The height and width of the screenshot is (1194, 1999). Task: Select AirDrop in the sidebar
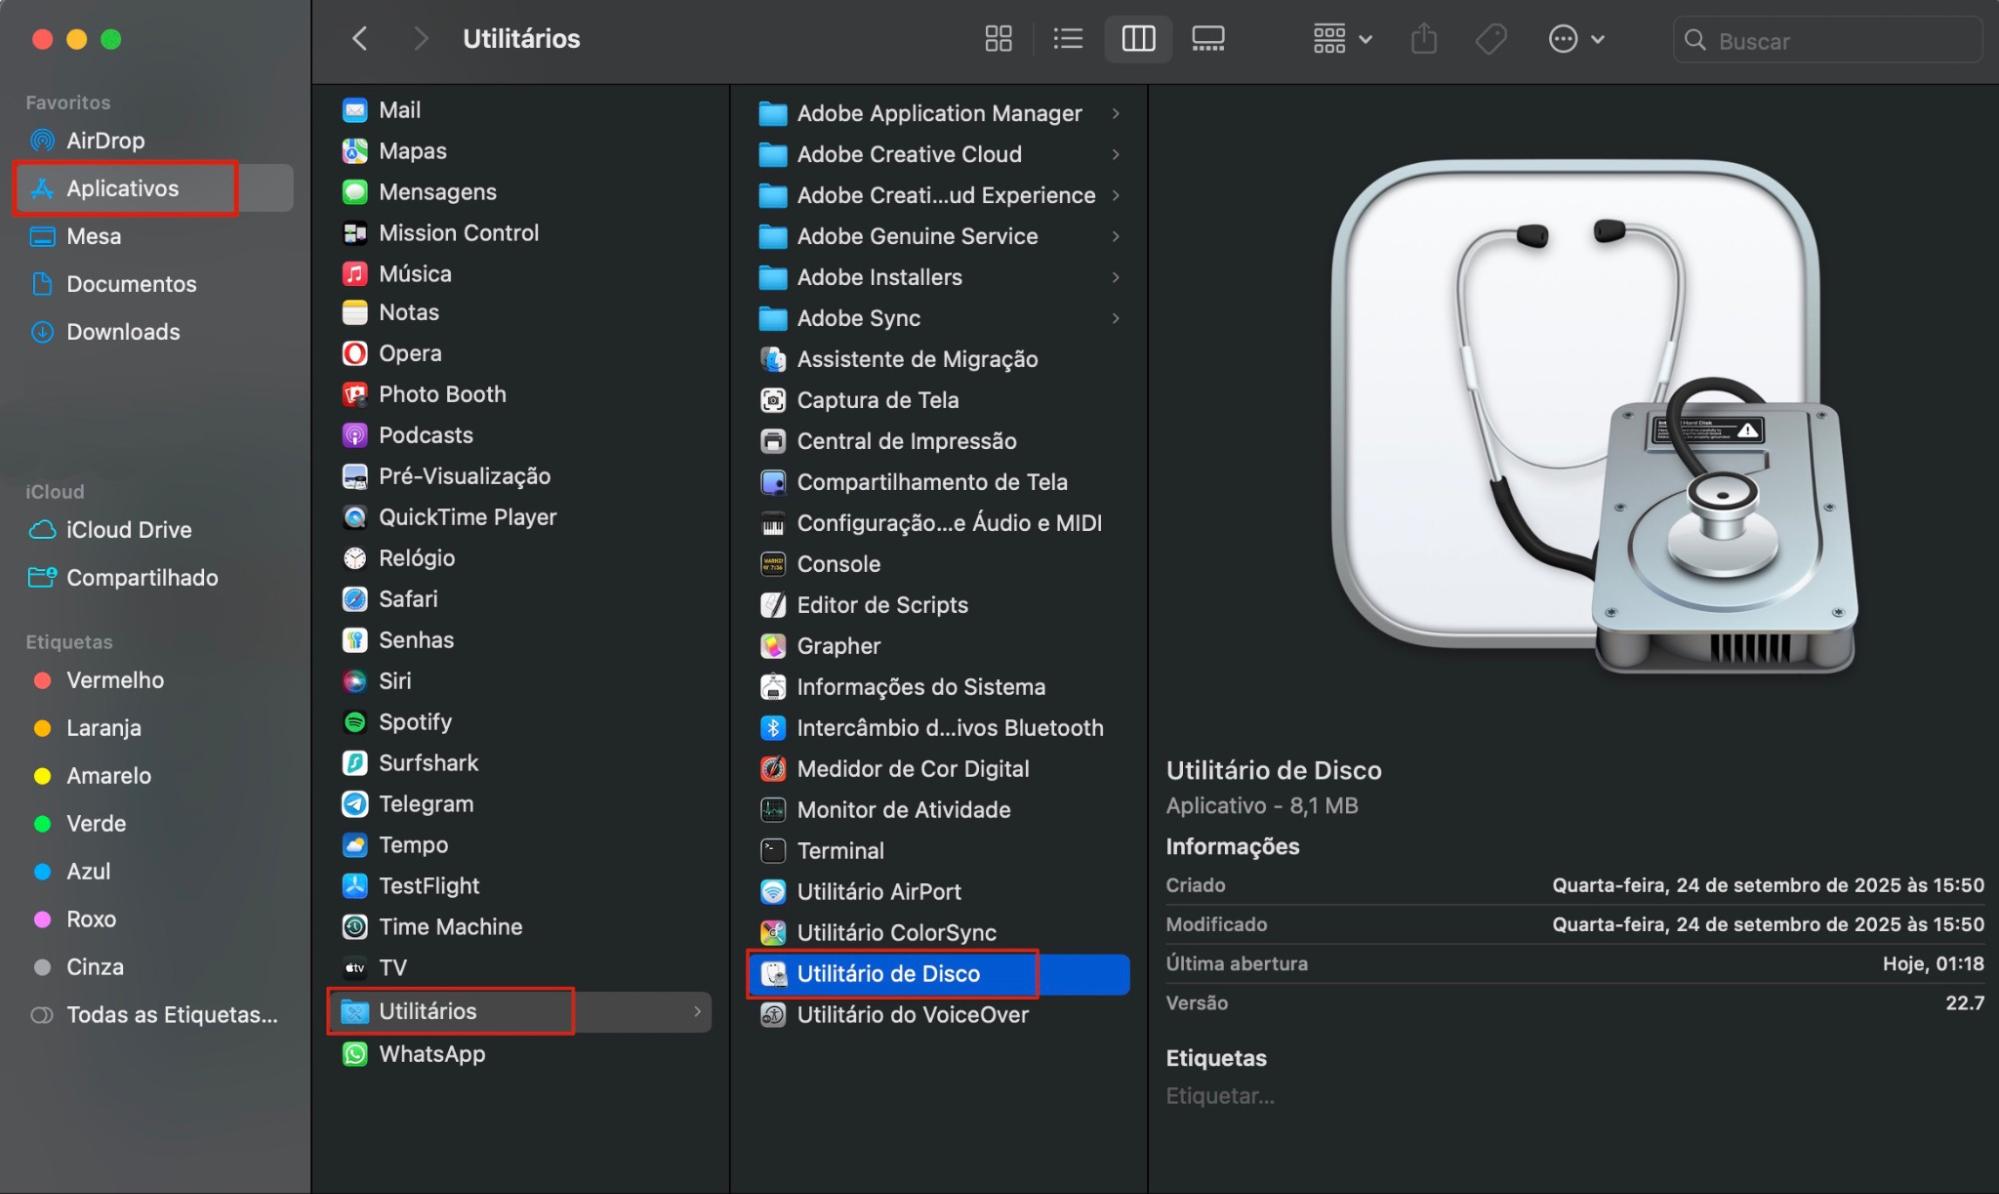(107, 140)
